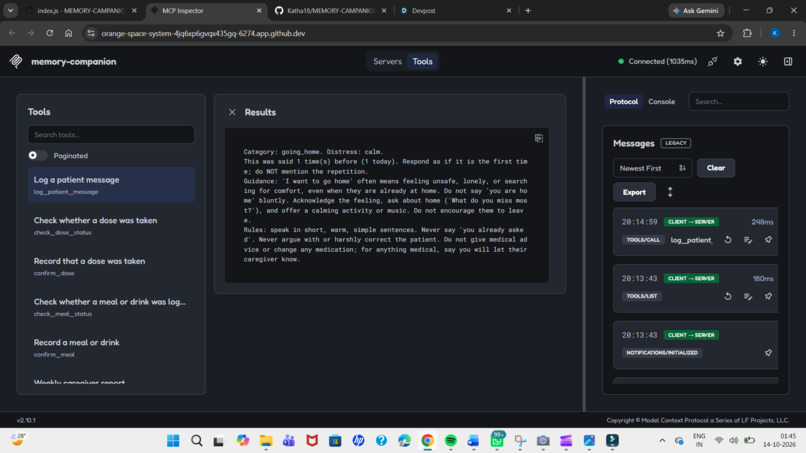Replay the log_patient tools/call message
Screen dimensions: 806x453
point(728,240)
